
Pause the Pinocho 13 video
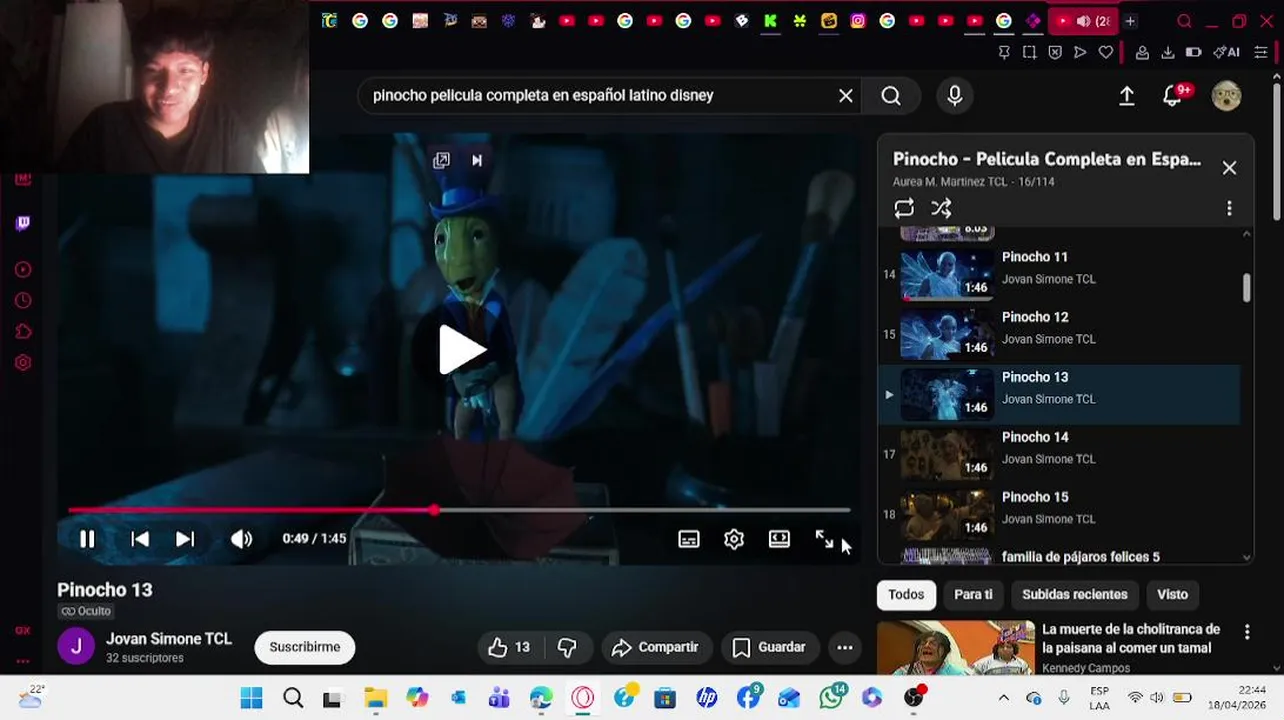(87, 539)
